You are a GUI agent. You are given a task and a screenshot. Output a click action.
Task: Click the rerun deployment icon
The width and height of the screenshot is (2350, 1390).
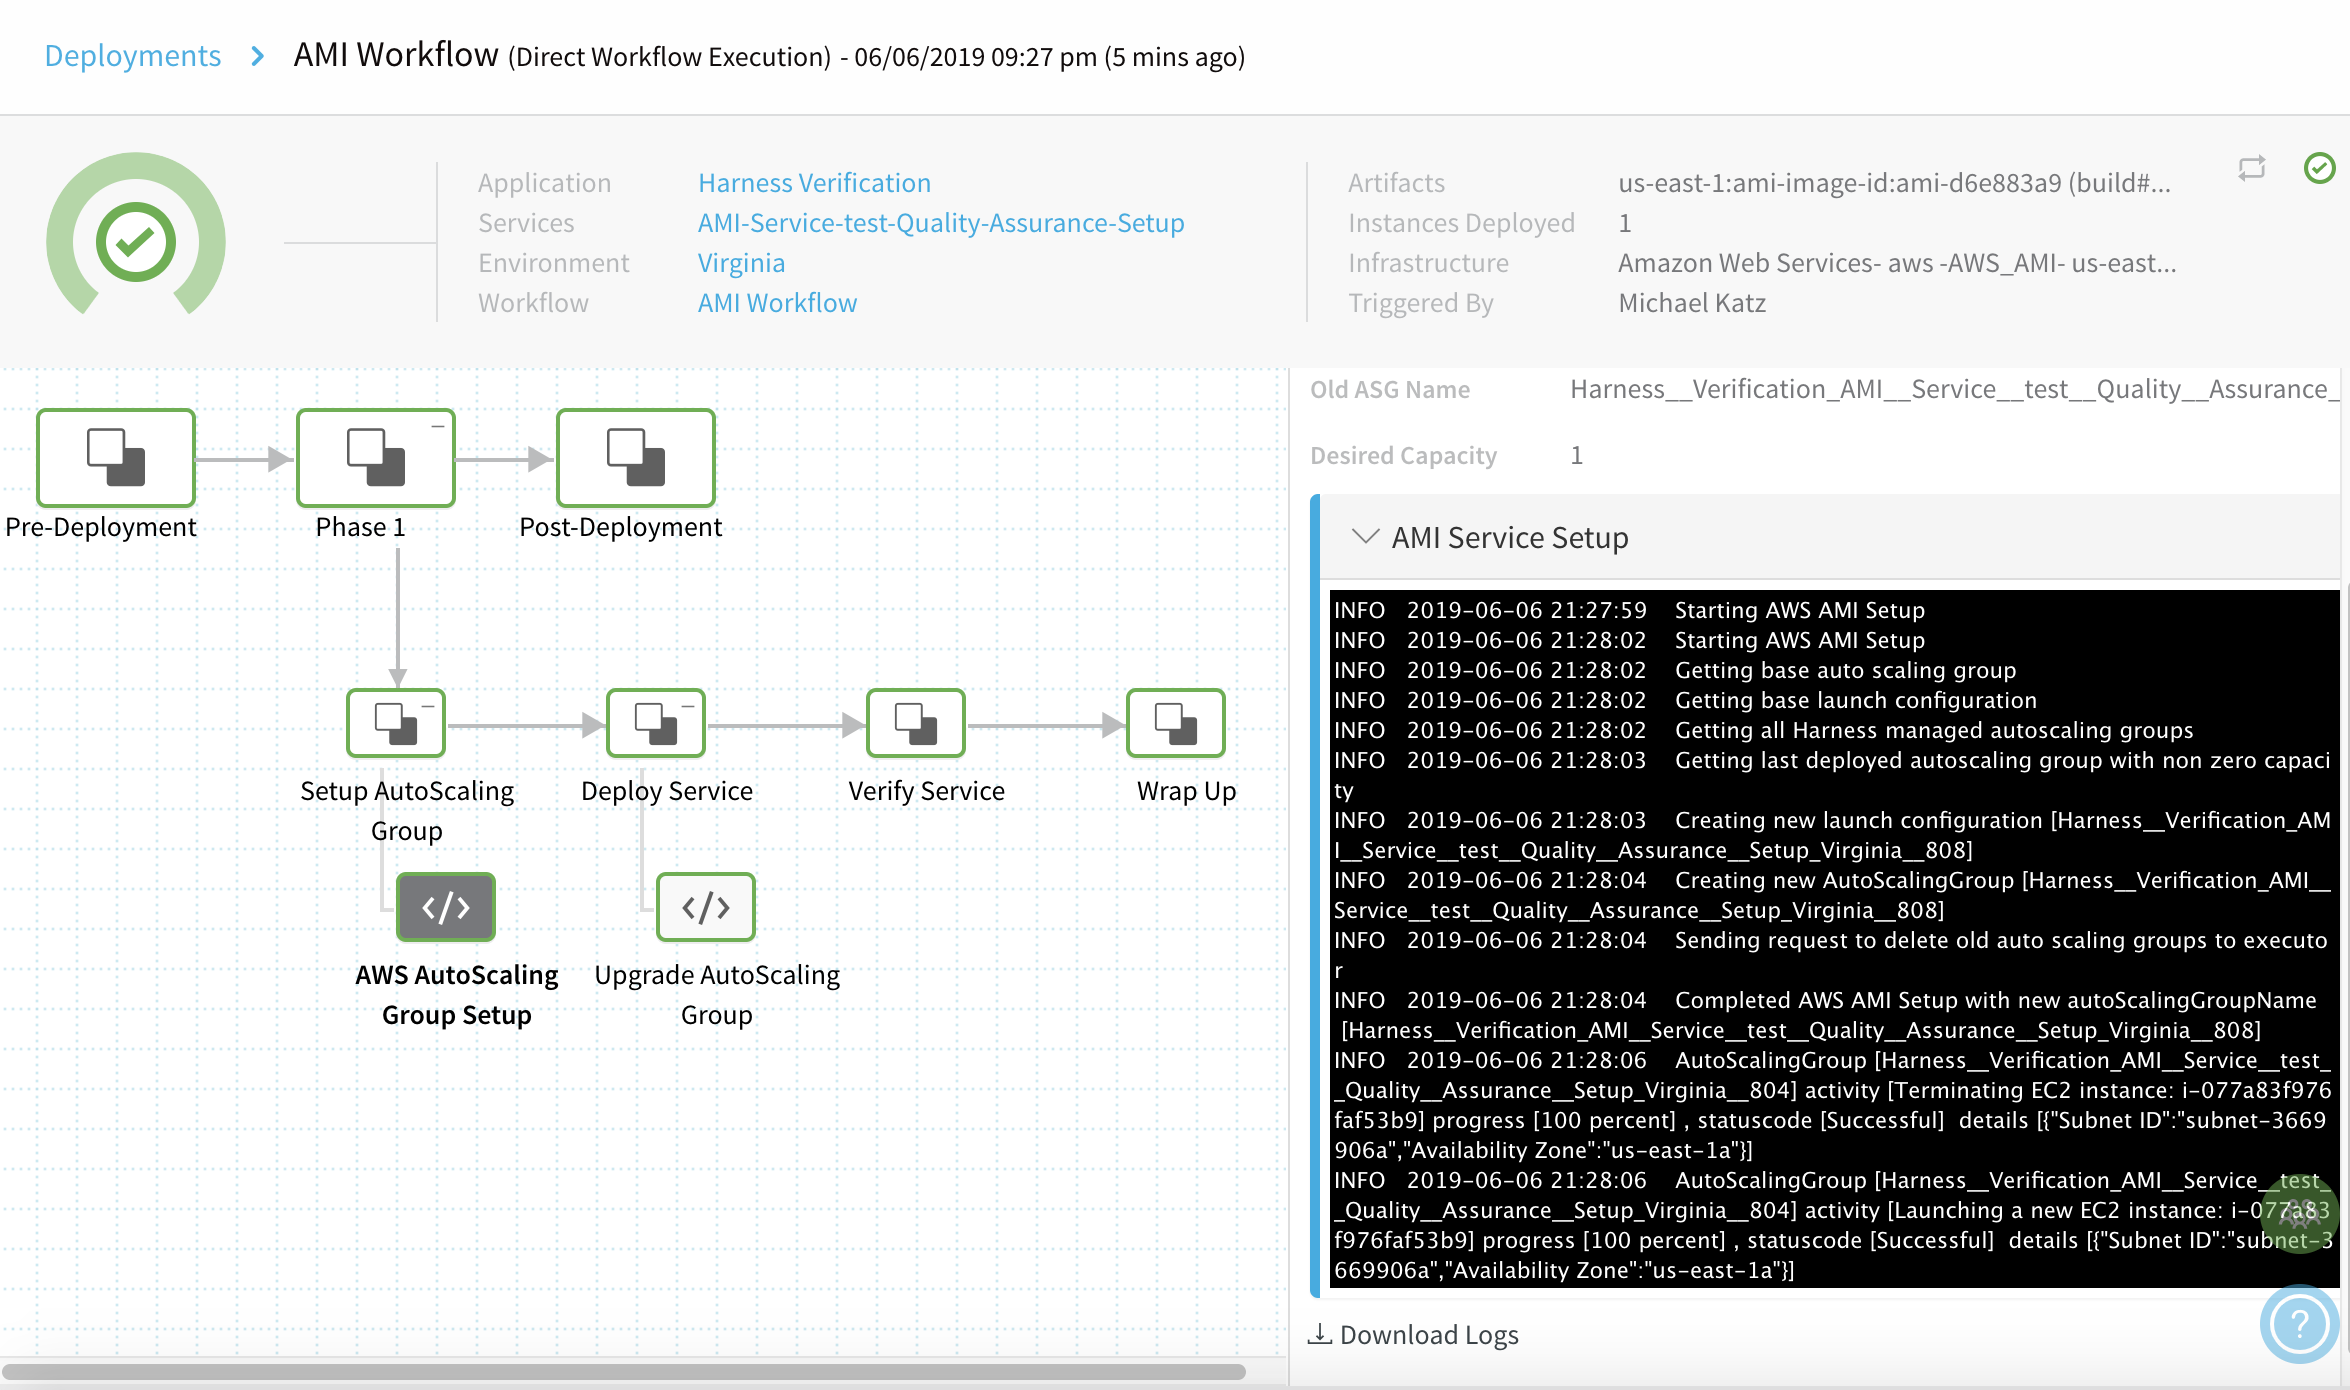tap(2252, 168)
